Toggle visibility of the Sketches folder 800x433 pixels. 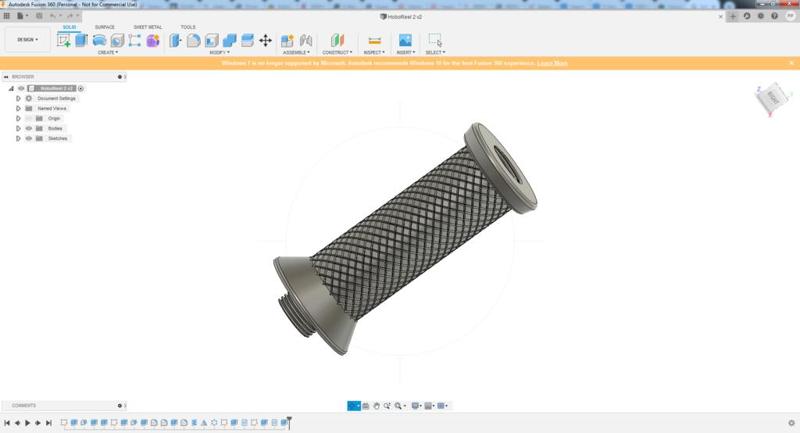pos(29,138)
